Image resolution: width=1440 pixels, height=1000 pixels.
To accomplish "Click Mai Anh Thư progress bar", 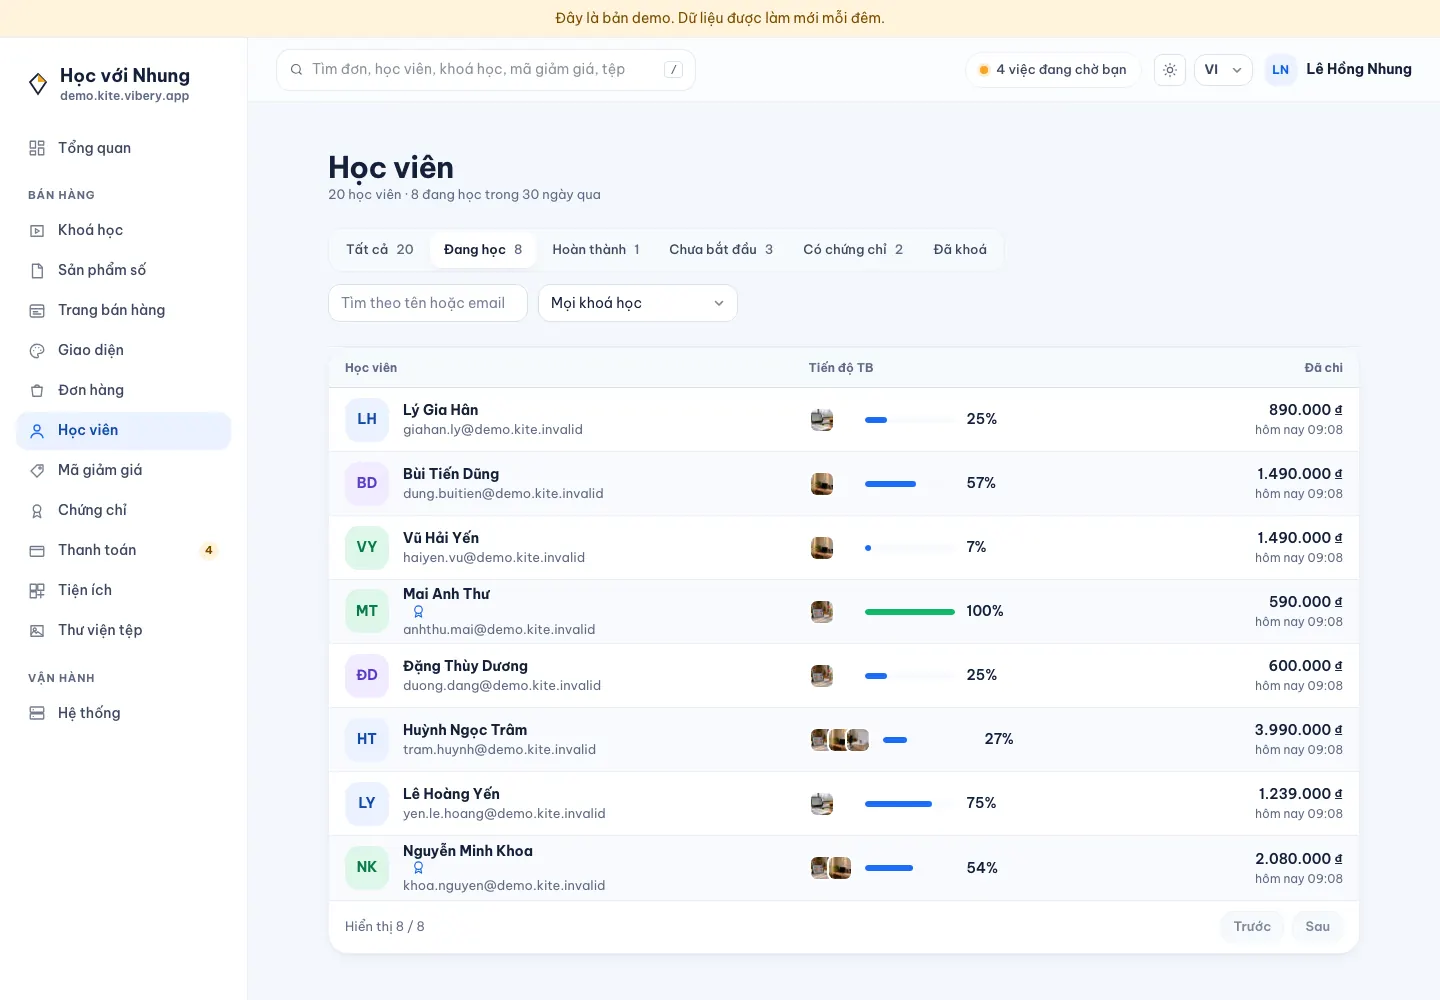I will (909, 611).
